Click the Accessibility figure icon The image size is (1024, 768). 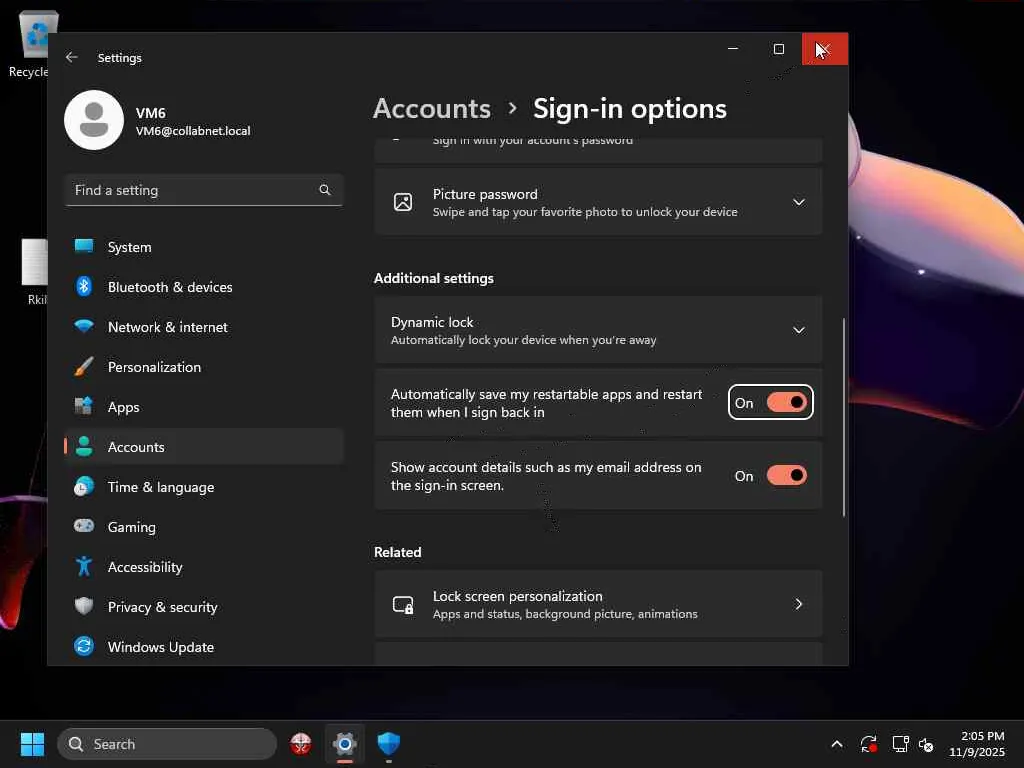[84, 566]
